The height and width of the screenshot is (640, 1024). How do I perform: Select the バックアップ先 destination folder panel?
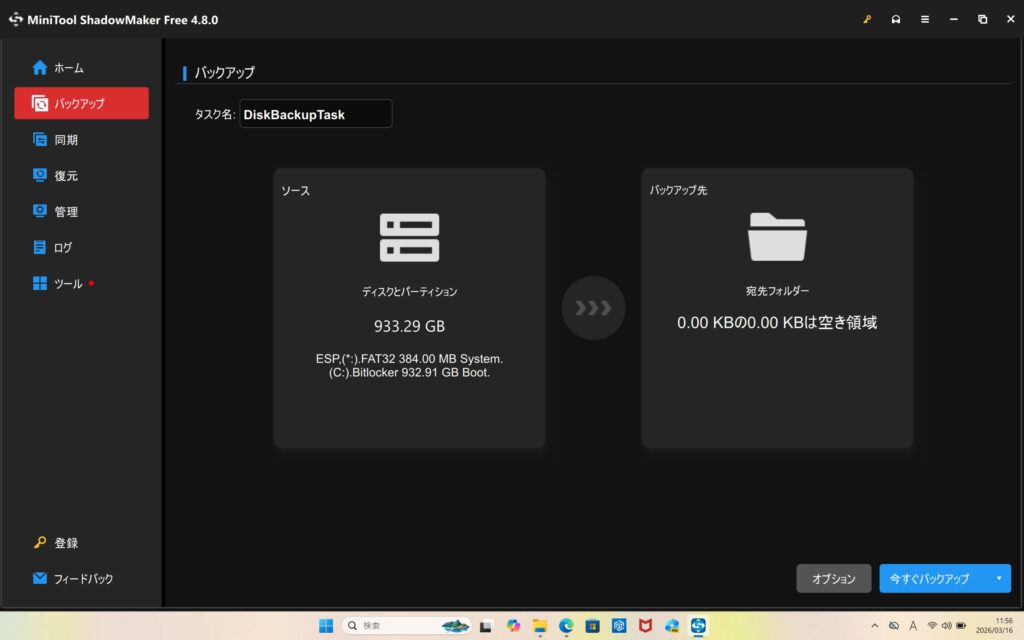[777, 307]
